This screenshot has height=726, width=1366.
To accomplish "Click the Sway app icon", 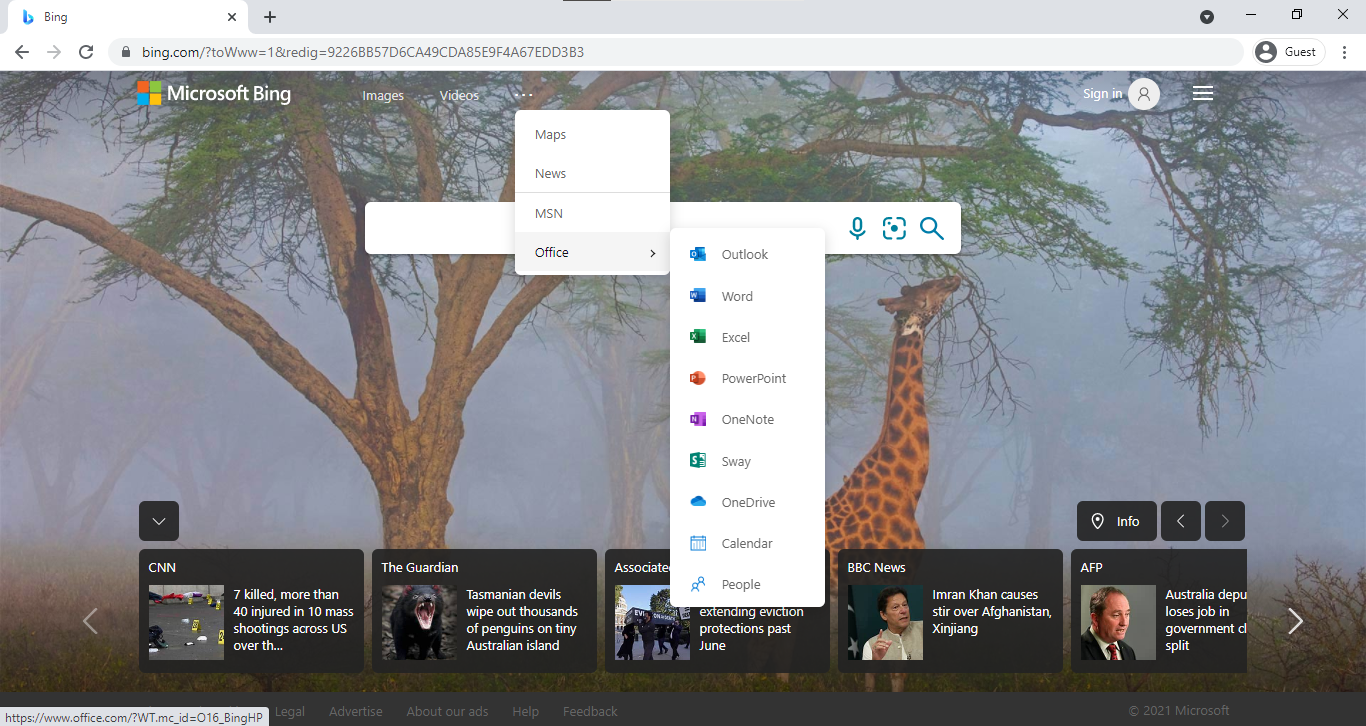I will point(698,461).
